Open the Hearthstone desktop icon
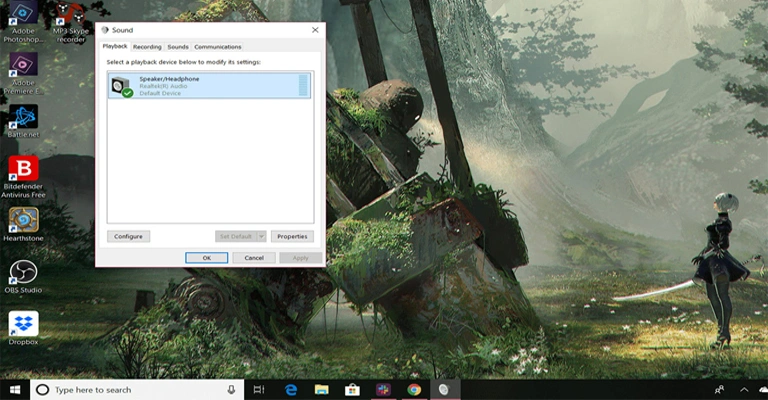The image size is (768, 400). click(22, 221)
